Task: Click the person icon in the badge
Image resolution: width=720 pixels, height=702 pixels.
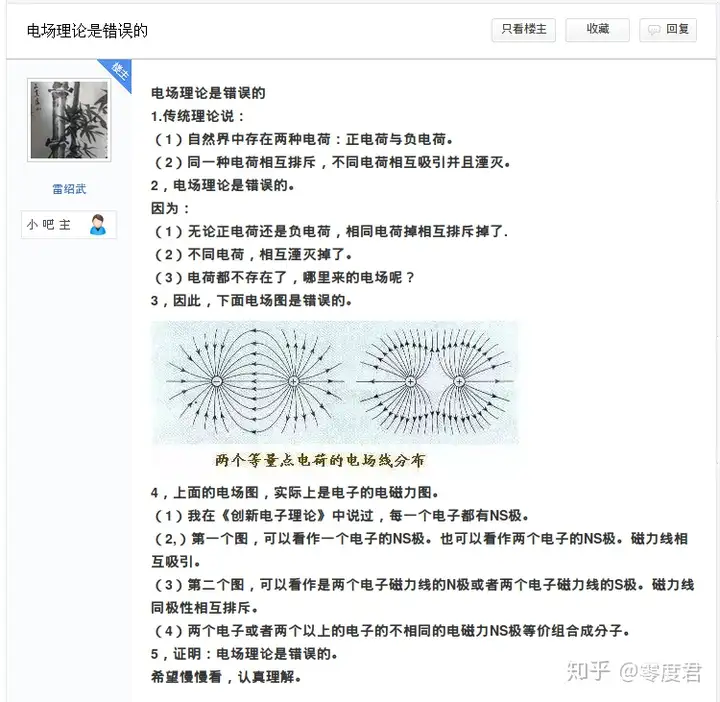Action: point(97,225)
